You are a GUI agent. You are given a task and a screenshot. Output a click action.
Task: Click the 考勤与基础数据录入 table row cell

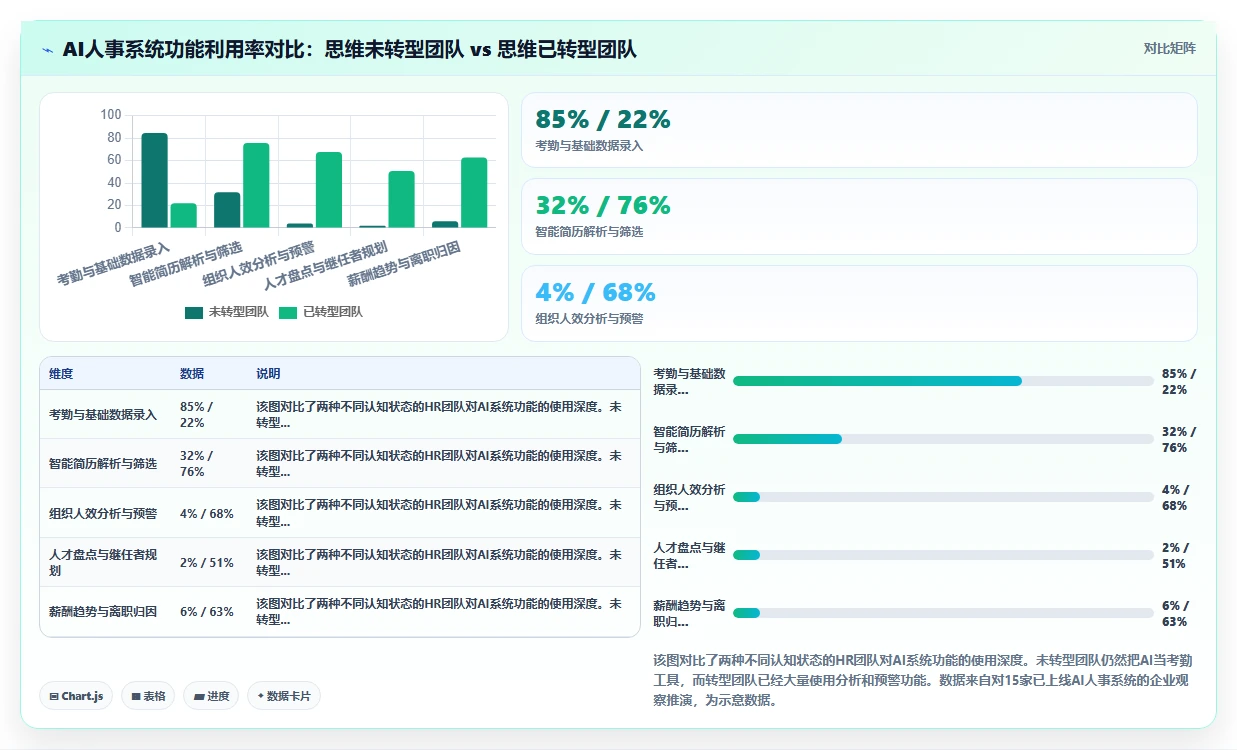pyautogui.click(x=103, y=414)
